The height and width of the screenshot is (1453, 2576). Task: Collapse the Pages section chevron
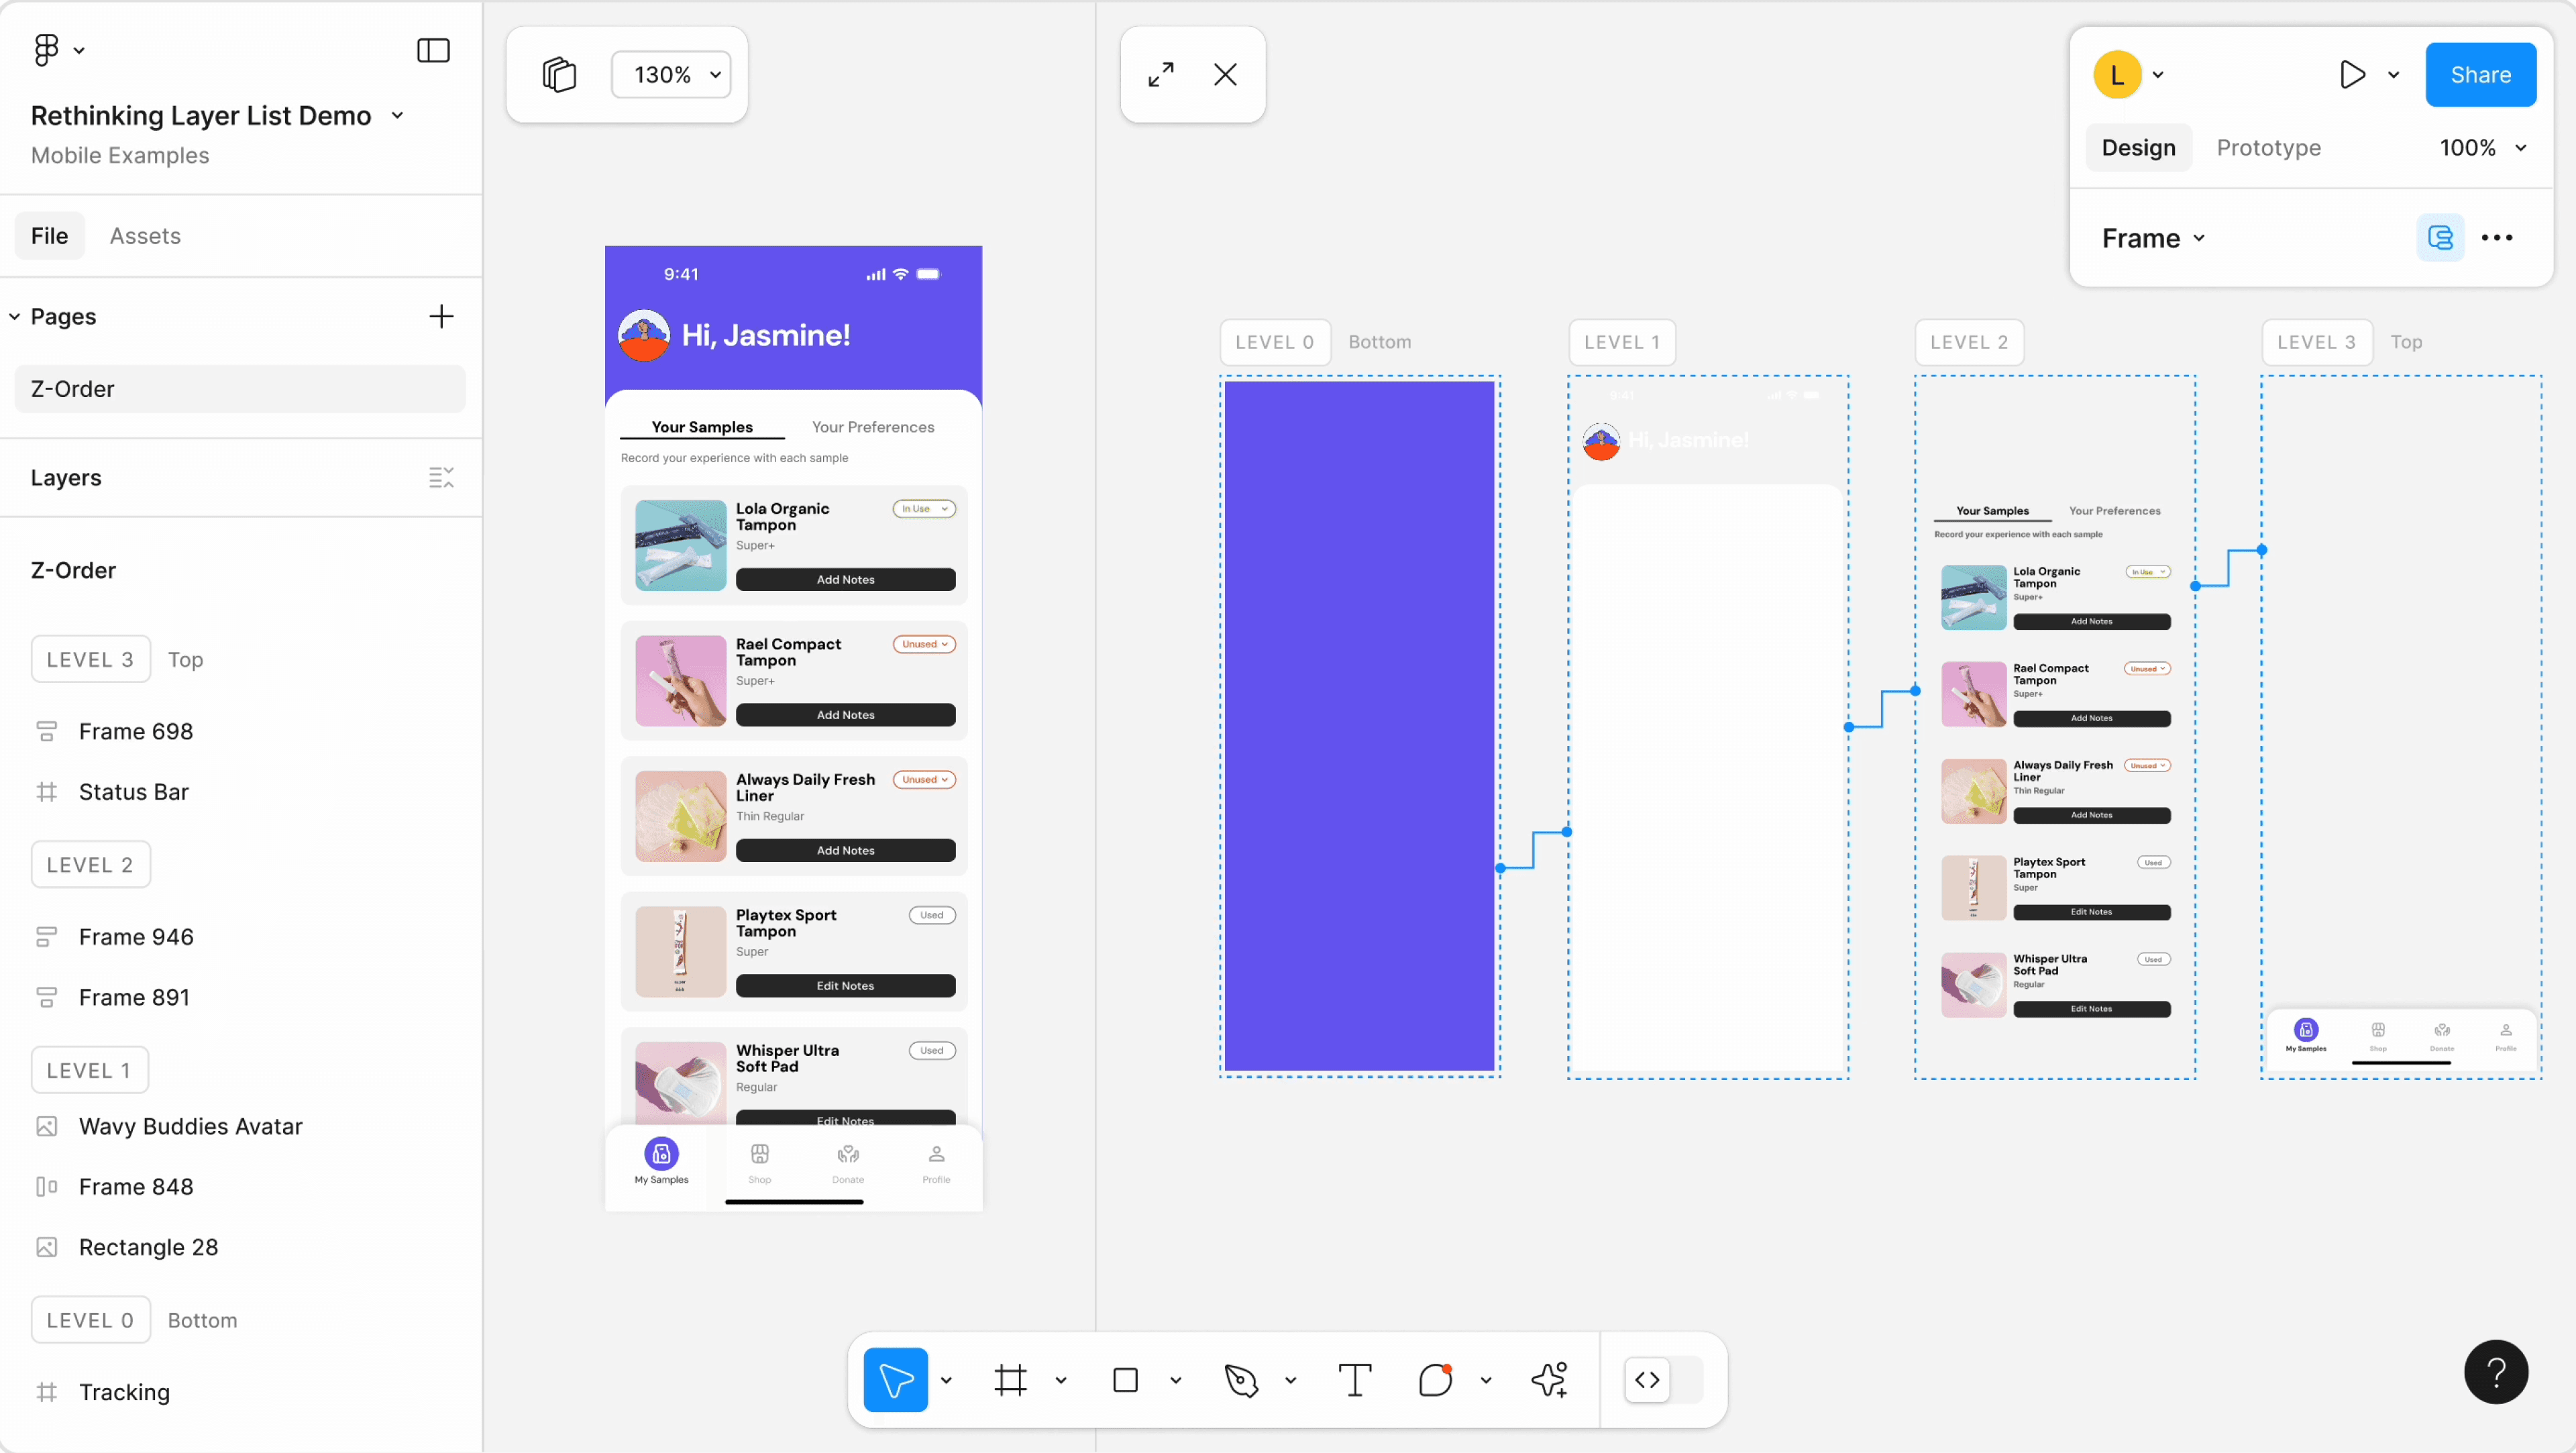pos(15,317)
